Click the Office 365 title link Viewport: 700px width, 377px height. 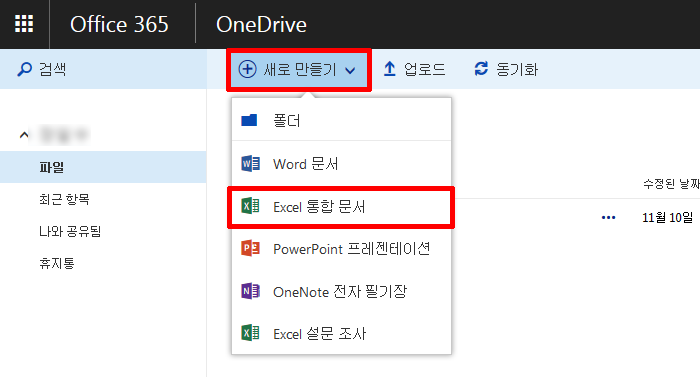point(119,24)
